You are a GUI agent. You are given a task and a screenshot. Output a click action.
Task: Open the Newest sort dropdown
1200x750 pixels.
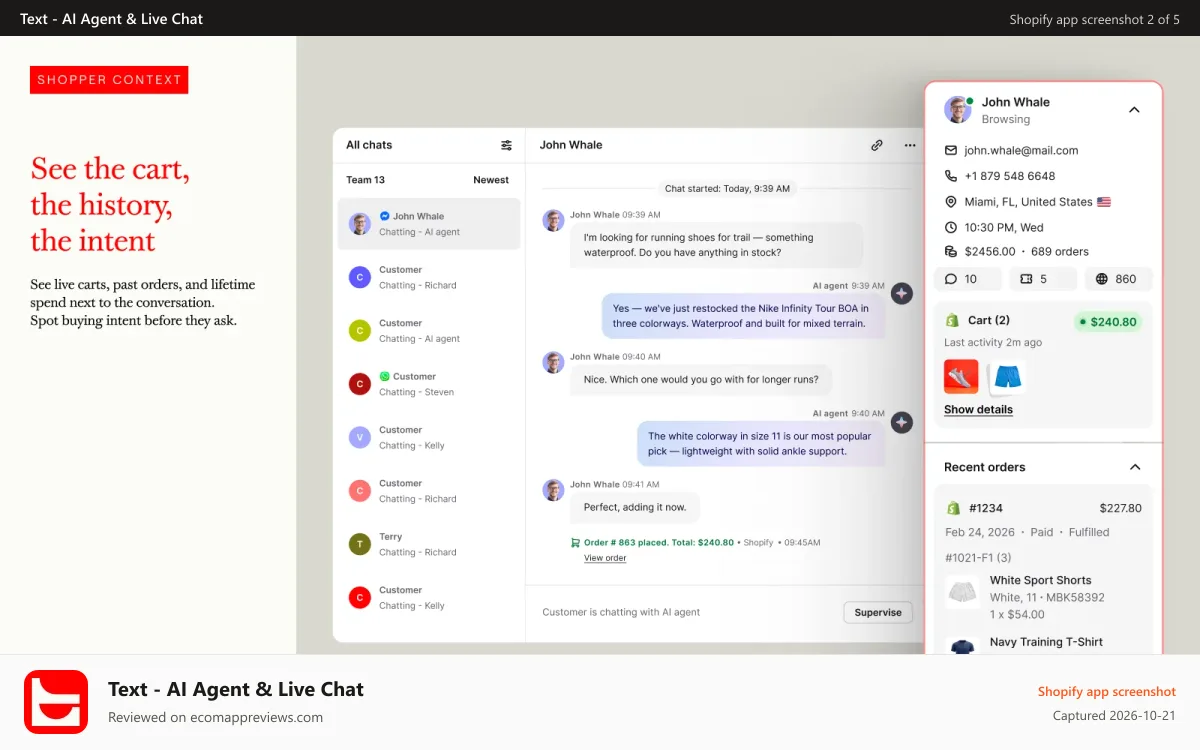pos(491,180)
